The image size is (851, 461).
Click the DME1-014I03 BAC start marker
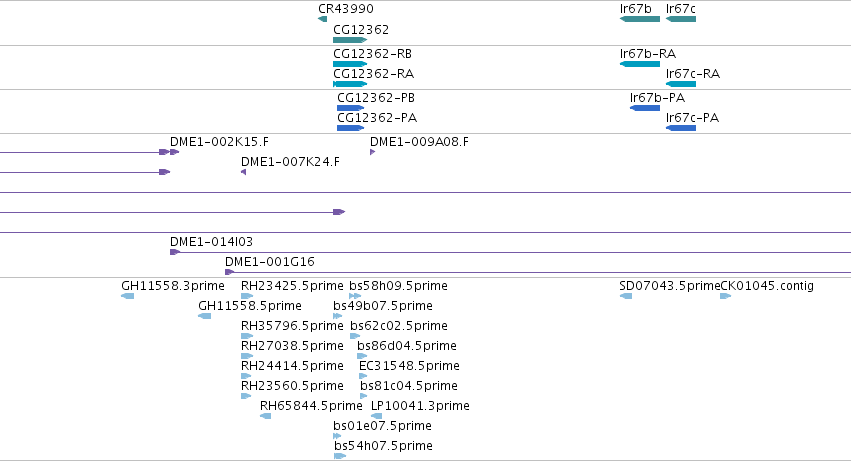(x=175, y=252)
